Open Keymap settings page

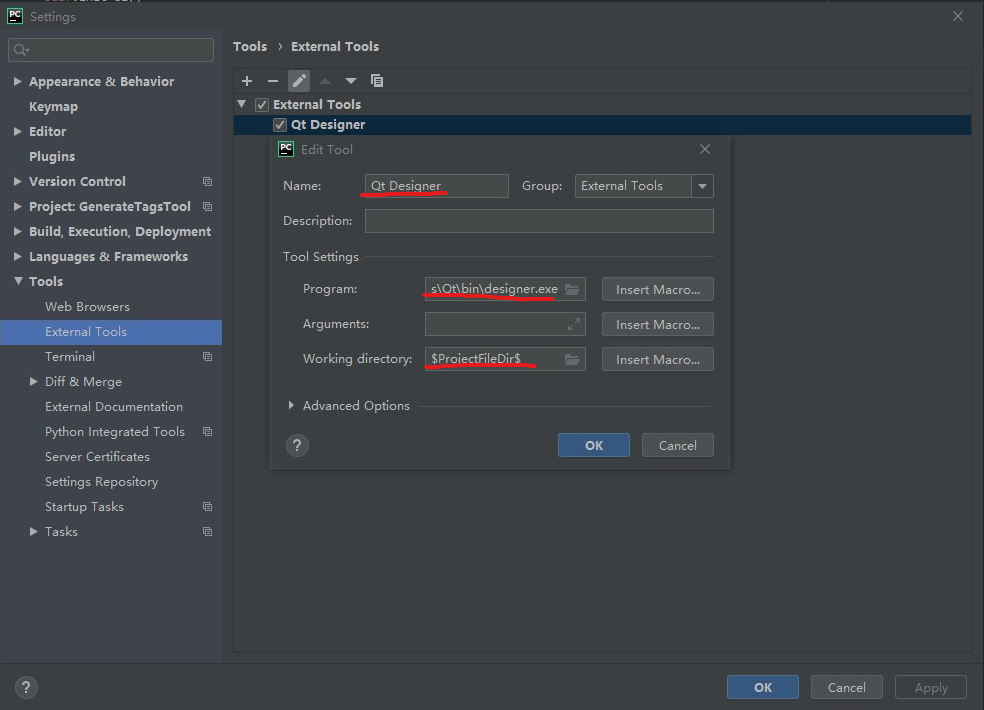click(x=53, y=107)
